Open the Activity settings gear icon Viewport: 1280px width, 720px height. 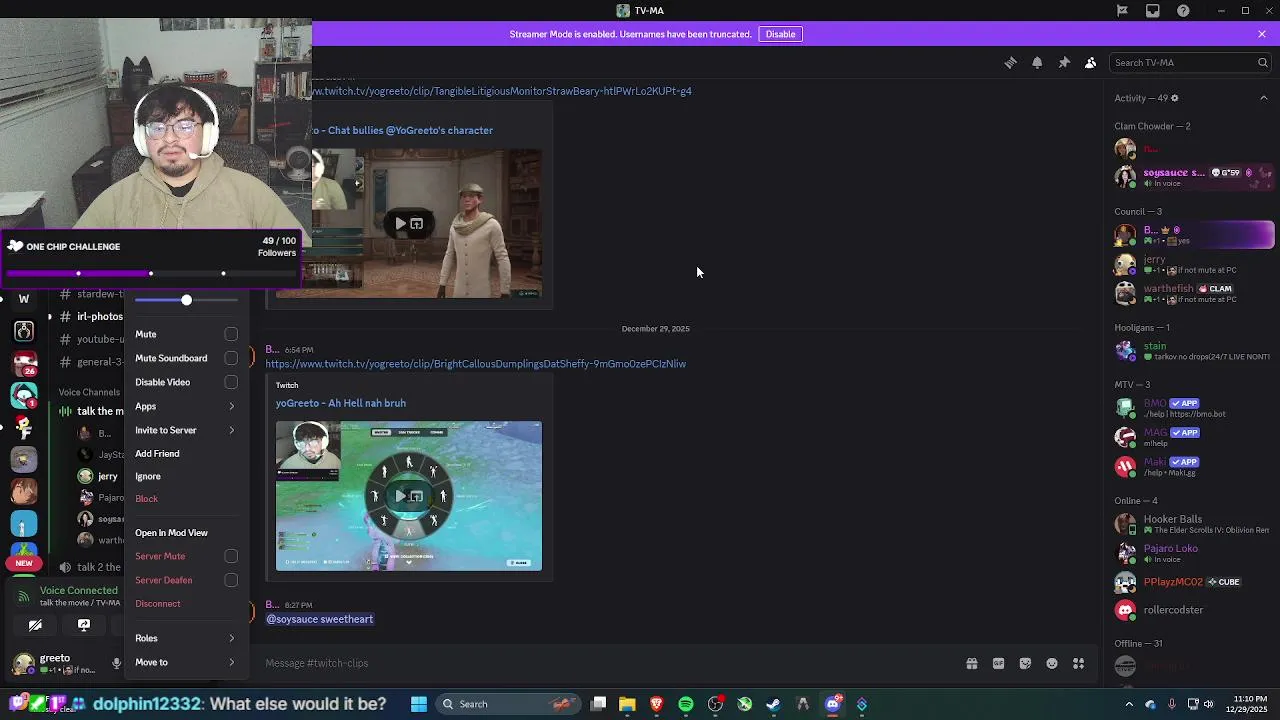click(1174, 98)
